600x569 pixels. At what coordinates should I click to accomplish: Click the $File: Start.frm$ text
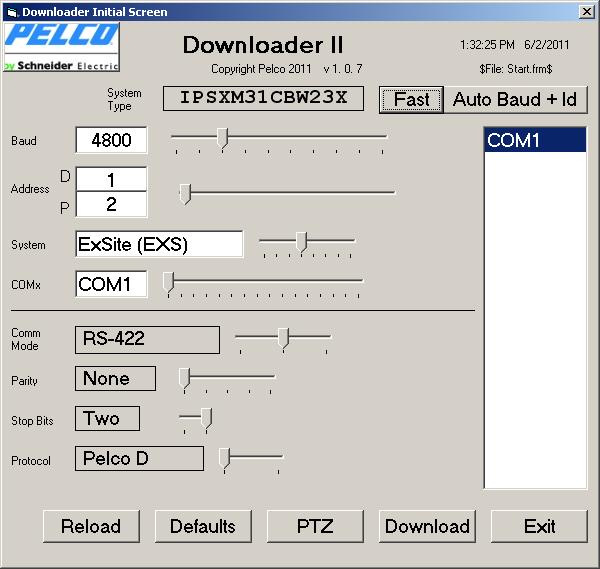(x=515, y=69)
